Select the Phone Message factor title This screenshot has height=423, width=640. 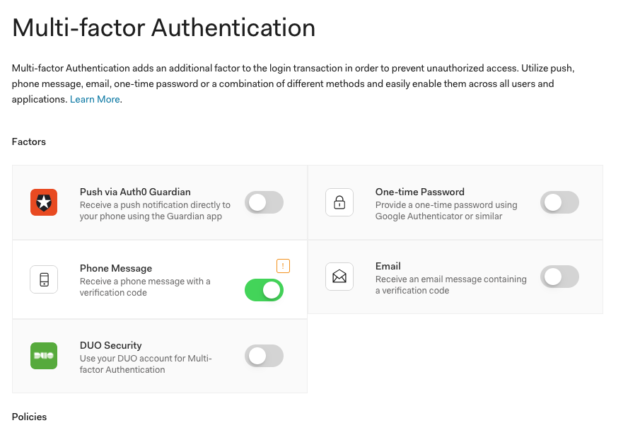point(116,268)
